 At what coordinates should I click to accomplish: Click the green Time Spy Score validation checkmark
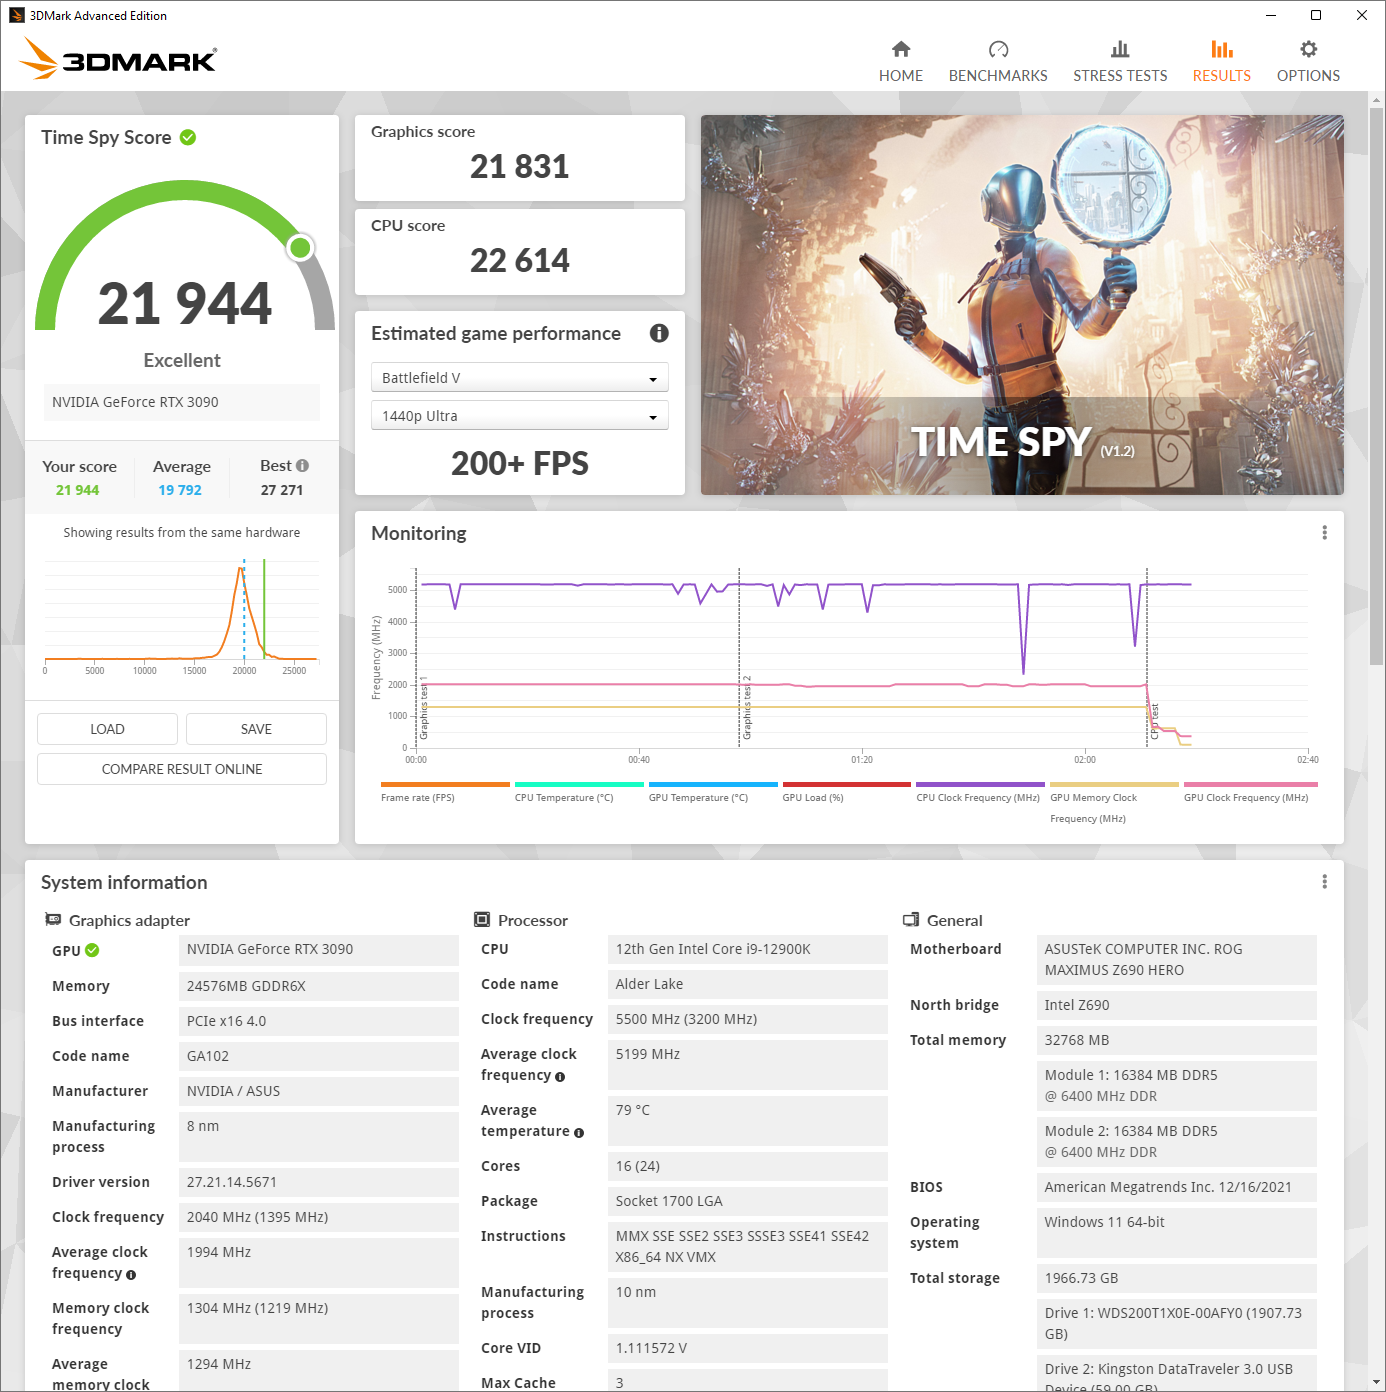point(188,138)
